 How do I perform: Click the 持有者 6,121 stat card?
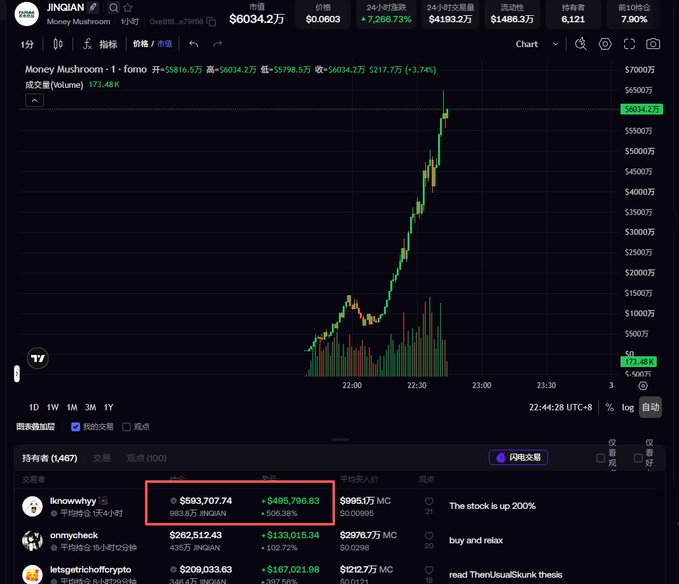573,14
